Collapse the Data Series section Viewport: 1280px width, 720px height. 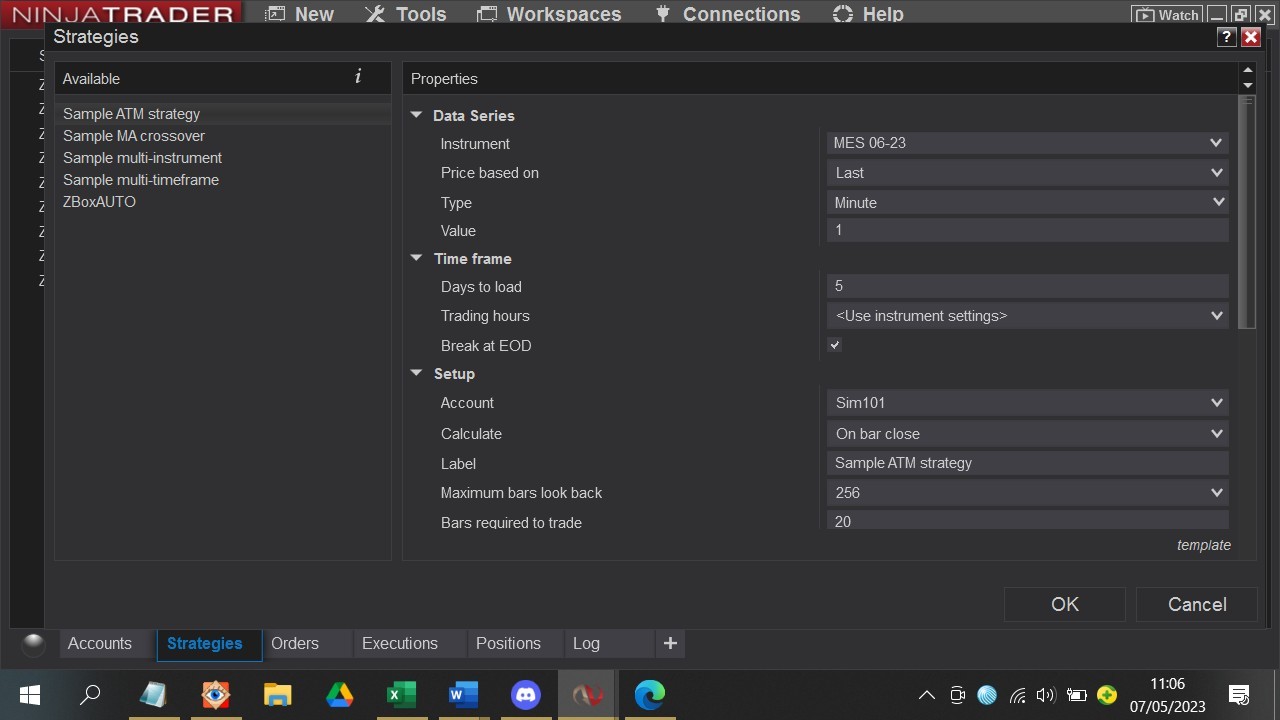click(x=417, y=115)
